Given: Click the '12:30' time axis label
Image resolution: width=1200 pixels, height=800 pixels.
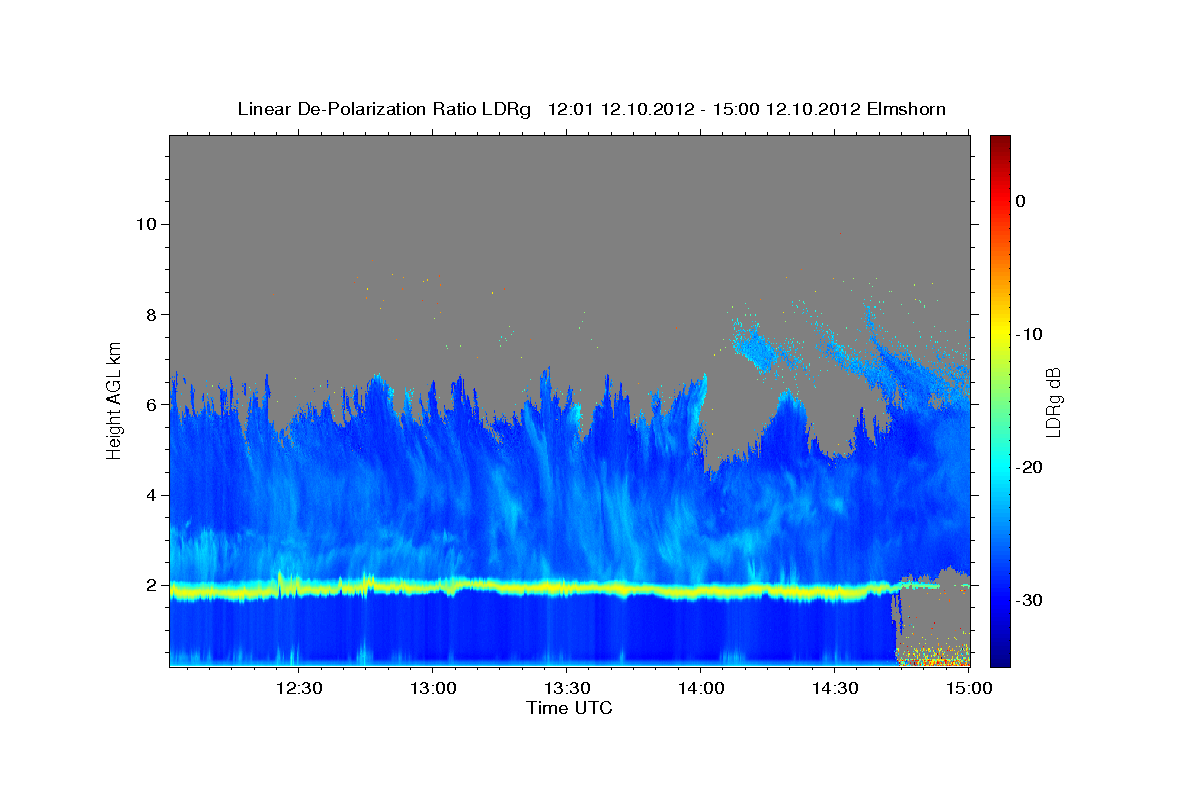Looking at the screenshot, I should (298, 689).
